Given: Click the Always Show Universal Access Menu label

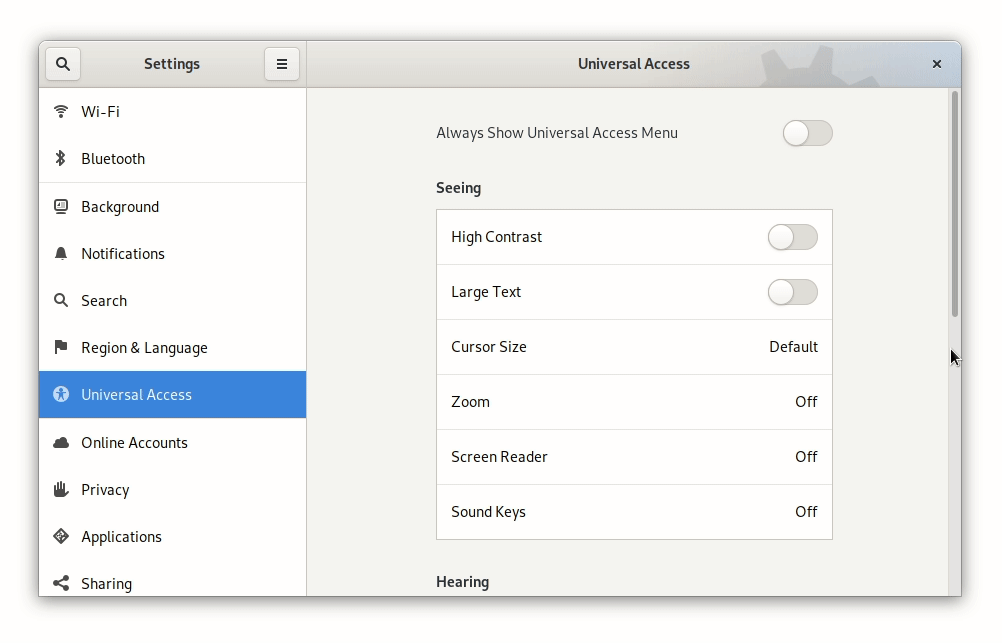Looking at the screenshot, I should (x=557, y=133).
